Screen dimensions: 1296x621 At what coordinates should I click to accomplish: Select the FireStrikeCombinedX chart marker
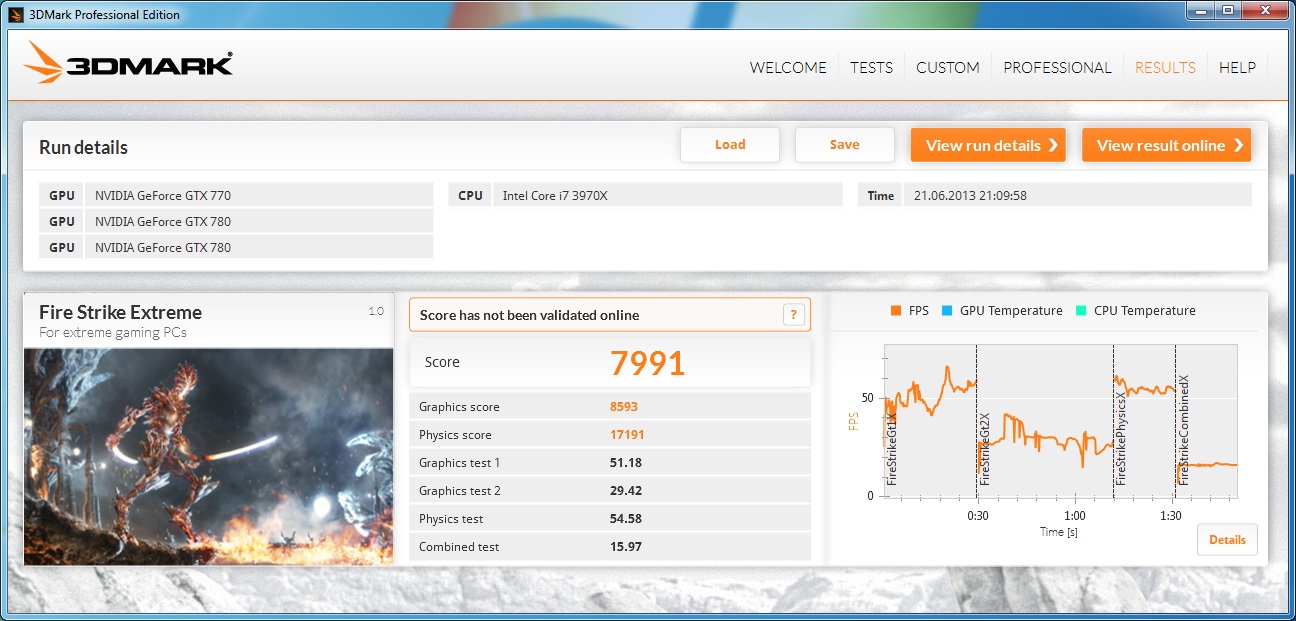1184,431
